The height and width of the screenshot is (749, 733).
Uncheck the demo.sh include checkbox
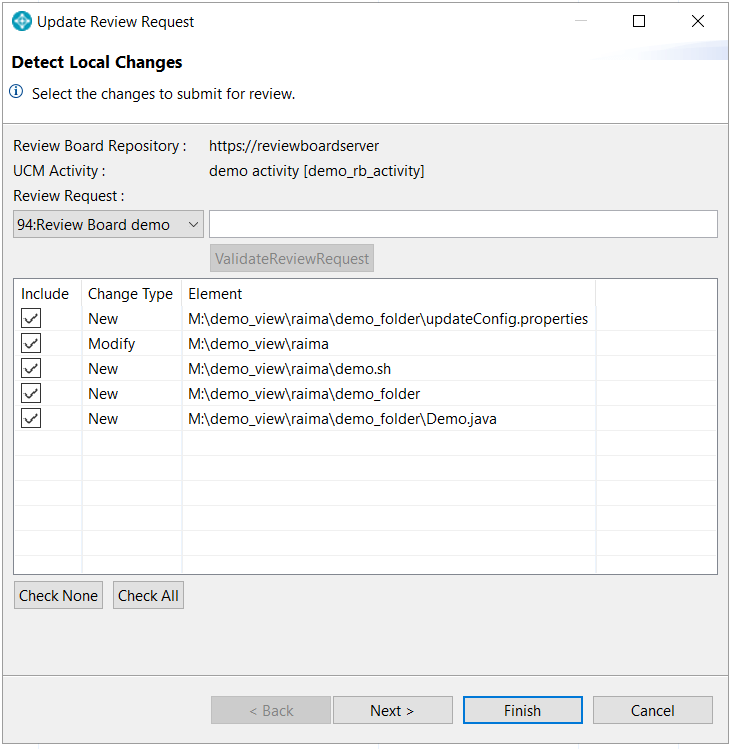(31, 369)
